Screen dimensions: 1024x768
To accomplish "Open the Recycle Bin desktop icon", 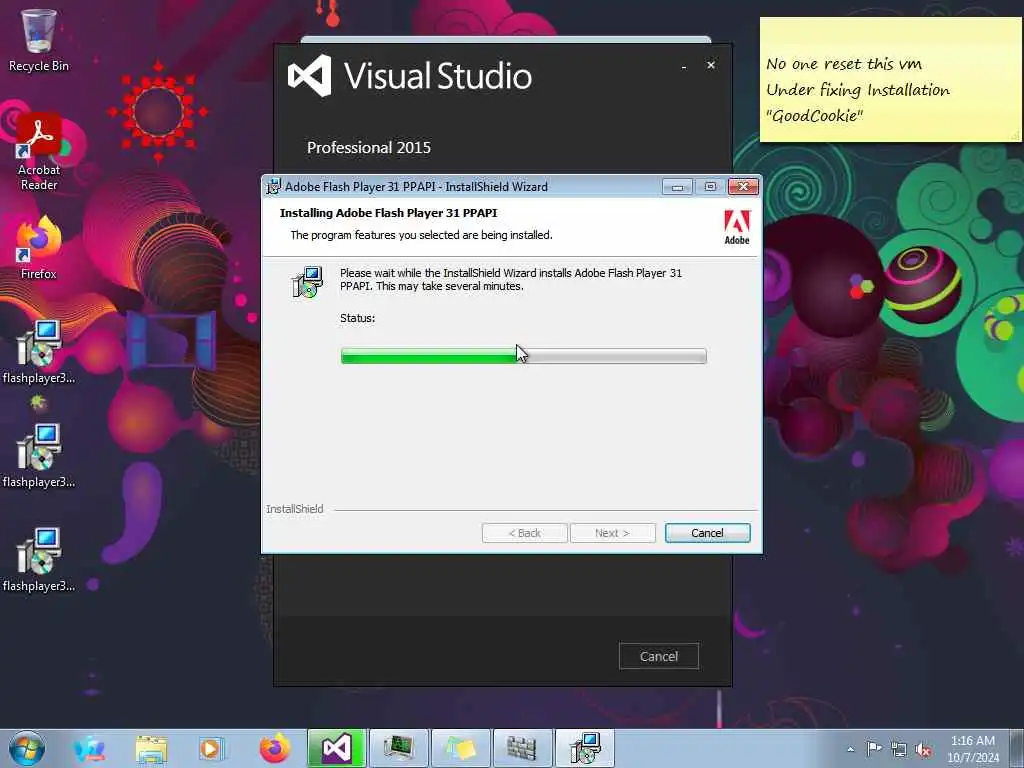I will pos(39,40).
